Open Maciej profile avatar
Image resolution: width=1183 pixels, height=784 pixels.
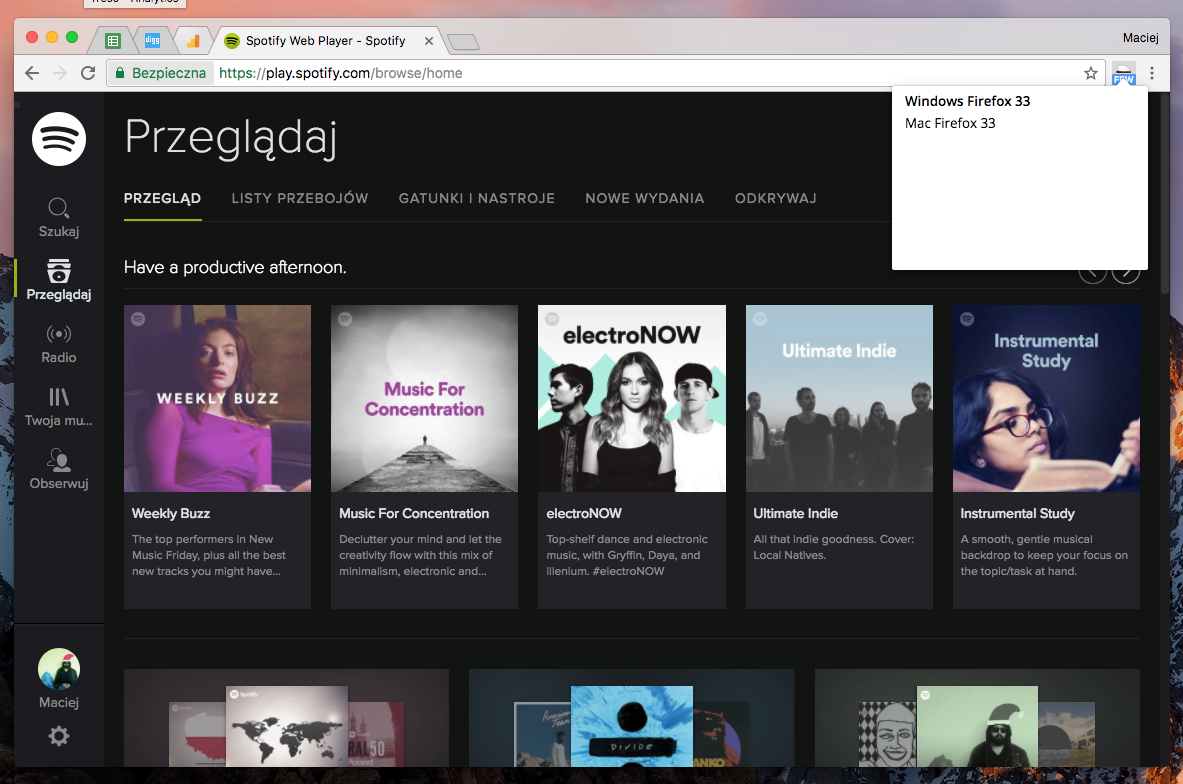(x=59, y=669)
